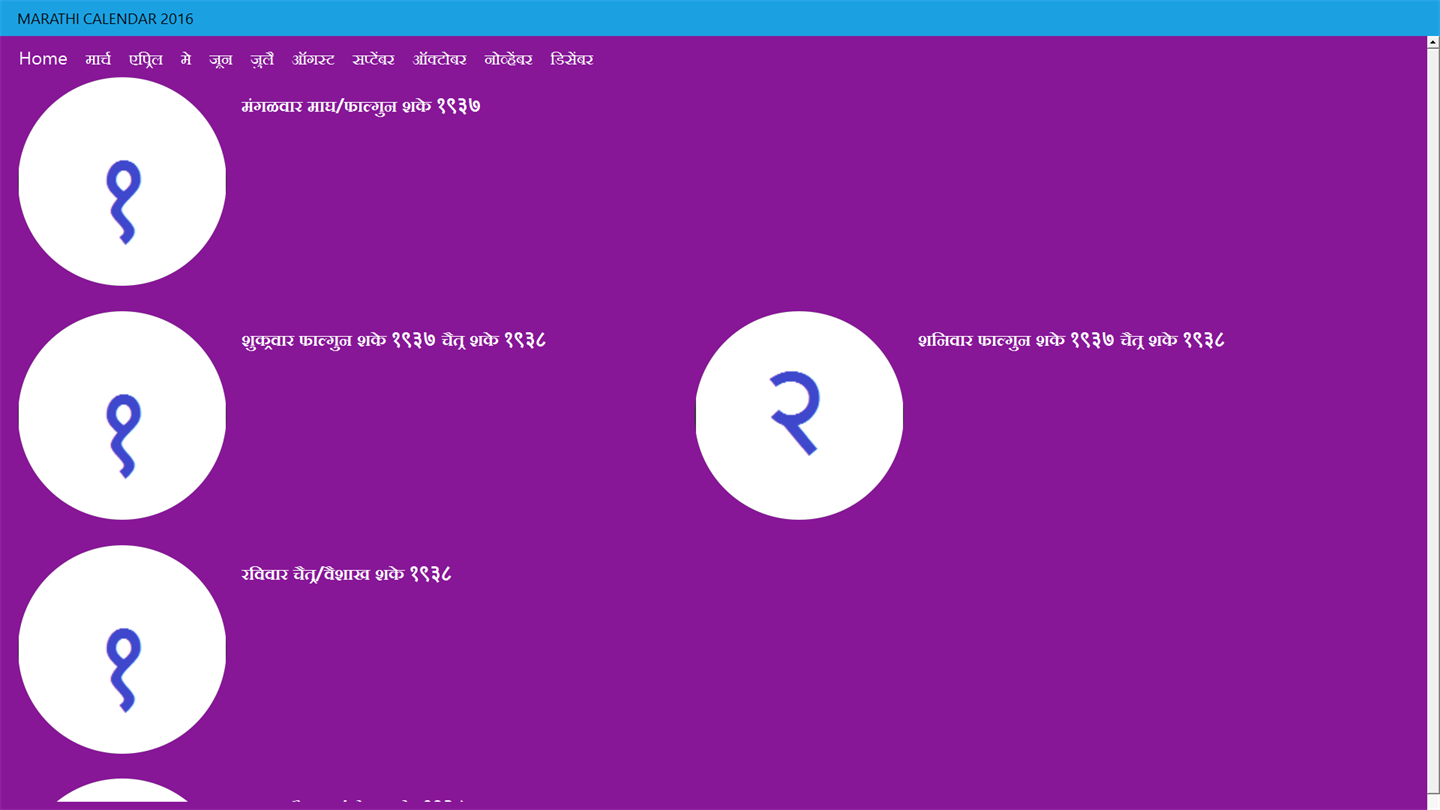
Task: Go to the सप्टेंबर month page
Action: (374, 59)
